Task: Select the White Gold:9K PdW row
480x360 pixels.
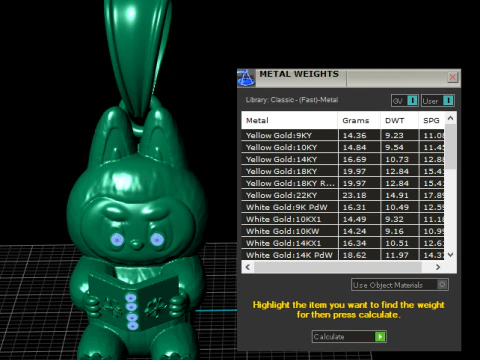Action: 343,207
